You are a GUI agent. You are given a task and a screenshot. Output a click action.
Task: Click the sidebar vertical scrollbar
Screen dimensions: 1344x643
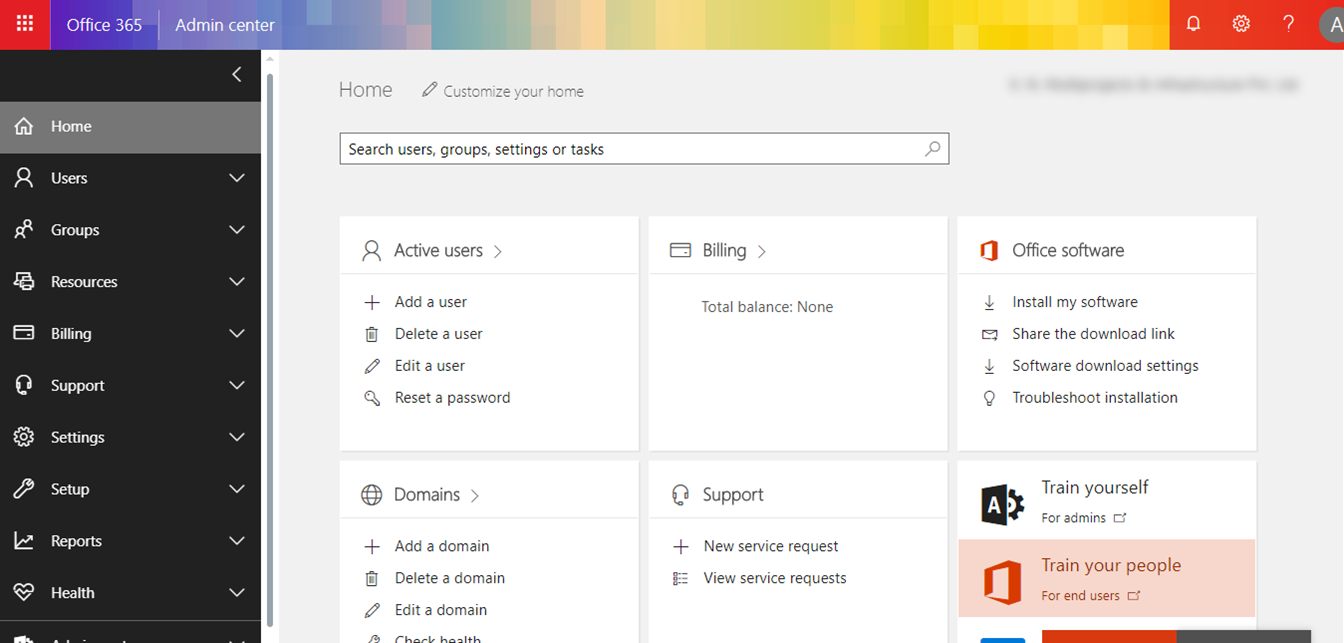(268, 340)
